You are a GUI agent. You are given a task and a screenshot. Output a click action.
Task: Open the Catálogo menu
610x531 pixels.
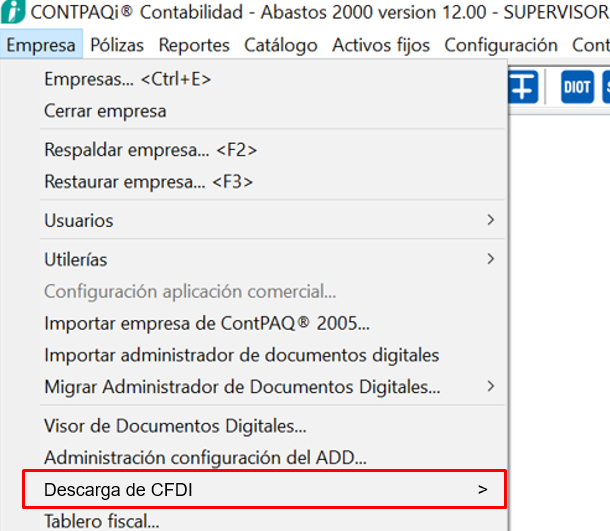[281, 45]
